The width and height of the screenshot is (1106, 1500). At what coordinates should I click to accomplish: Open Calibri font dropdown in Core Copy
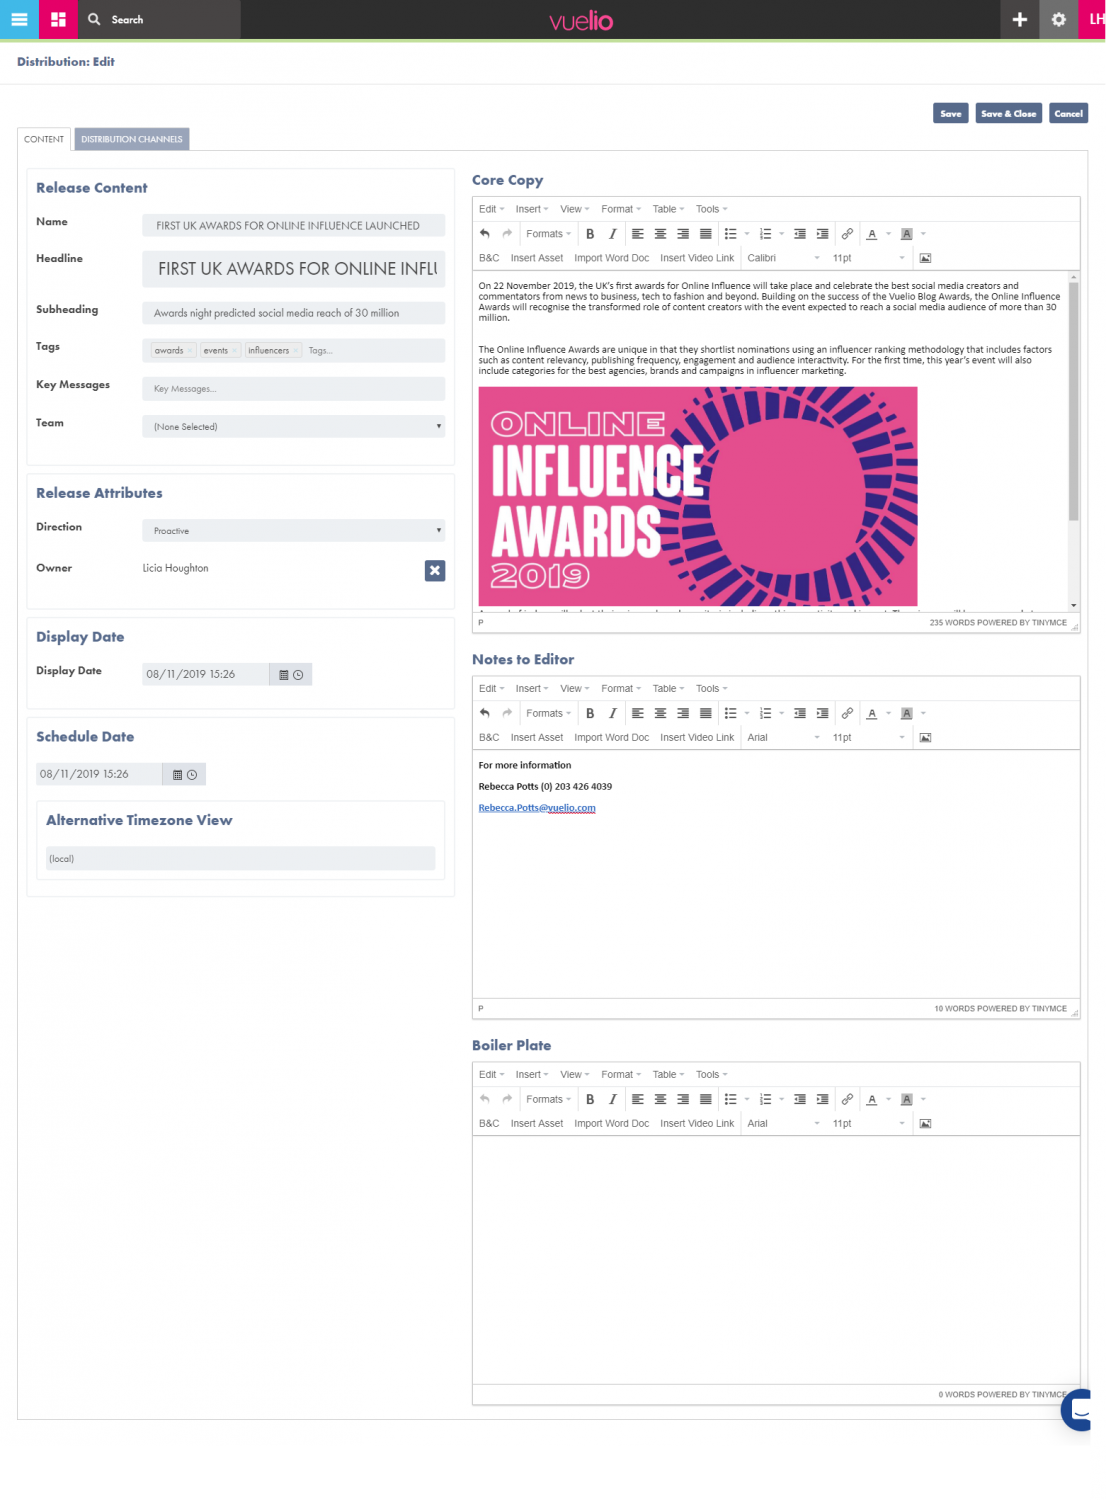(x=783, y=258)
